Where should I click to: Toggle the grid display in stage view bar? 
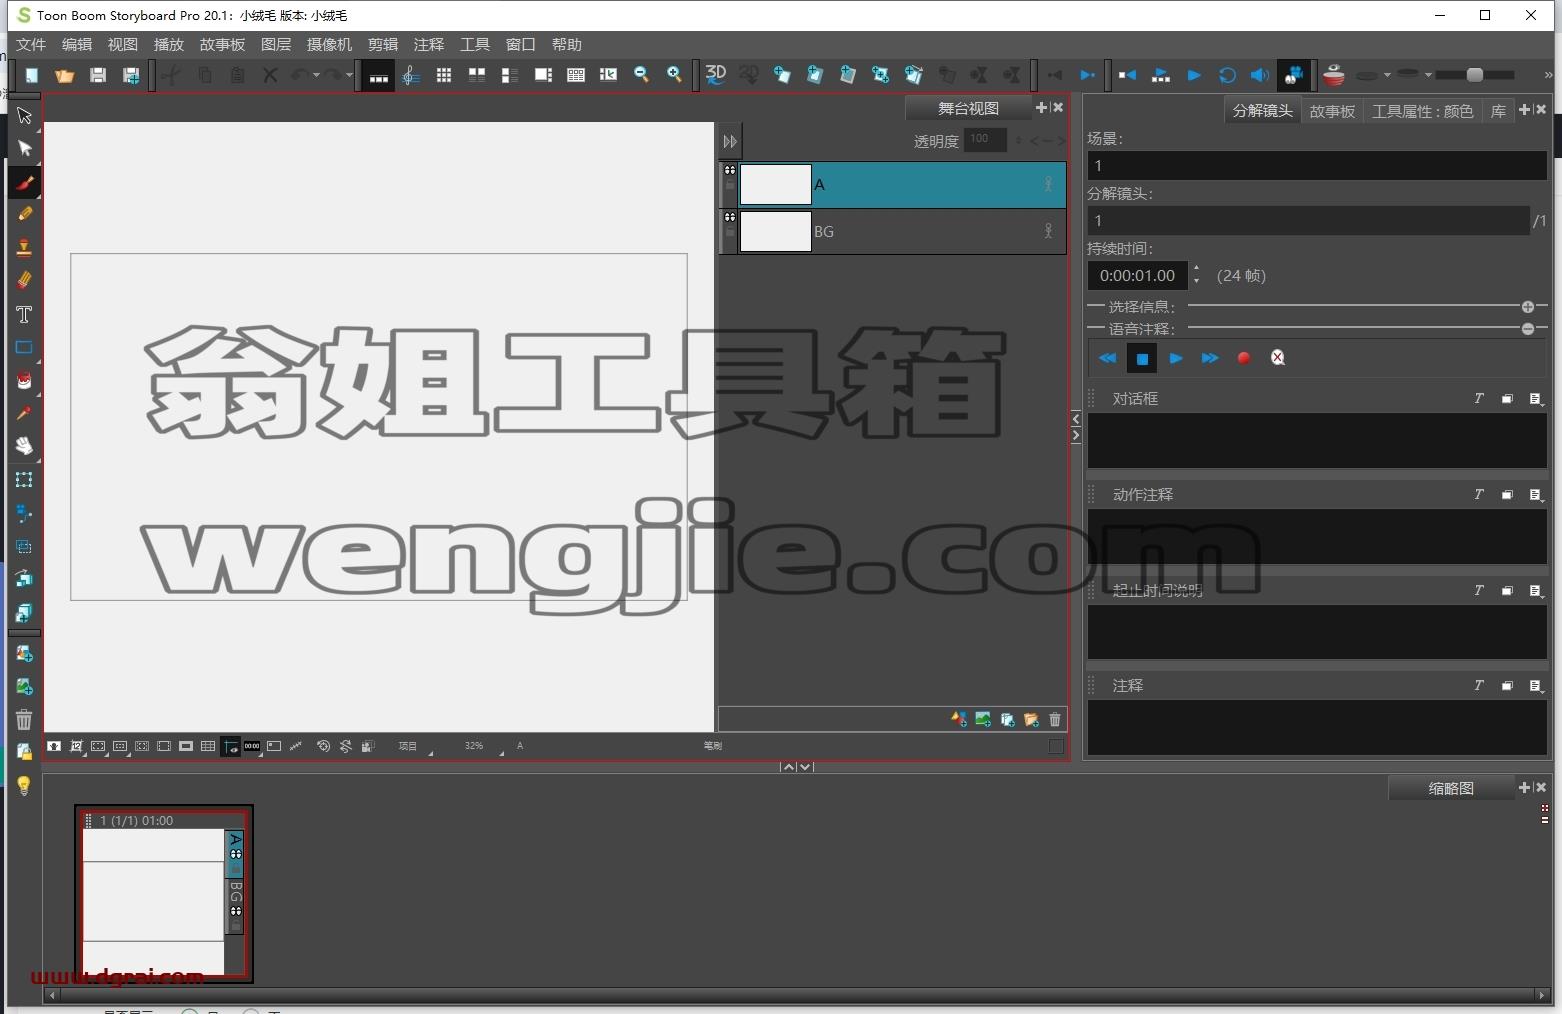[x=208, y=746]
